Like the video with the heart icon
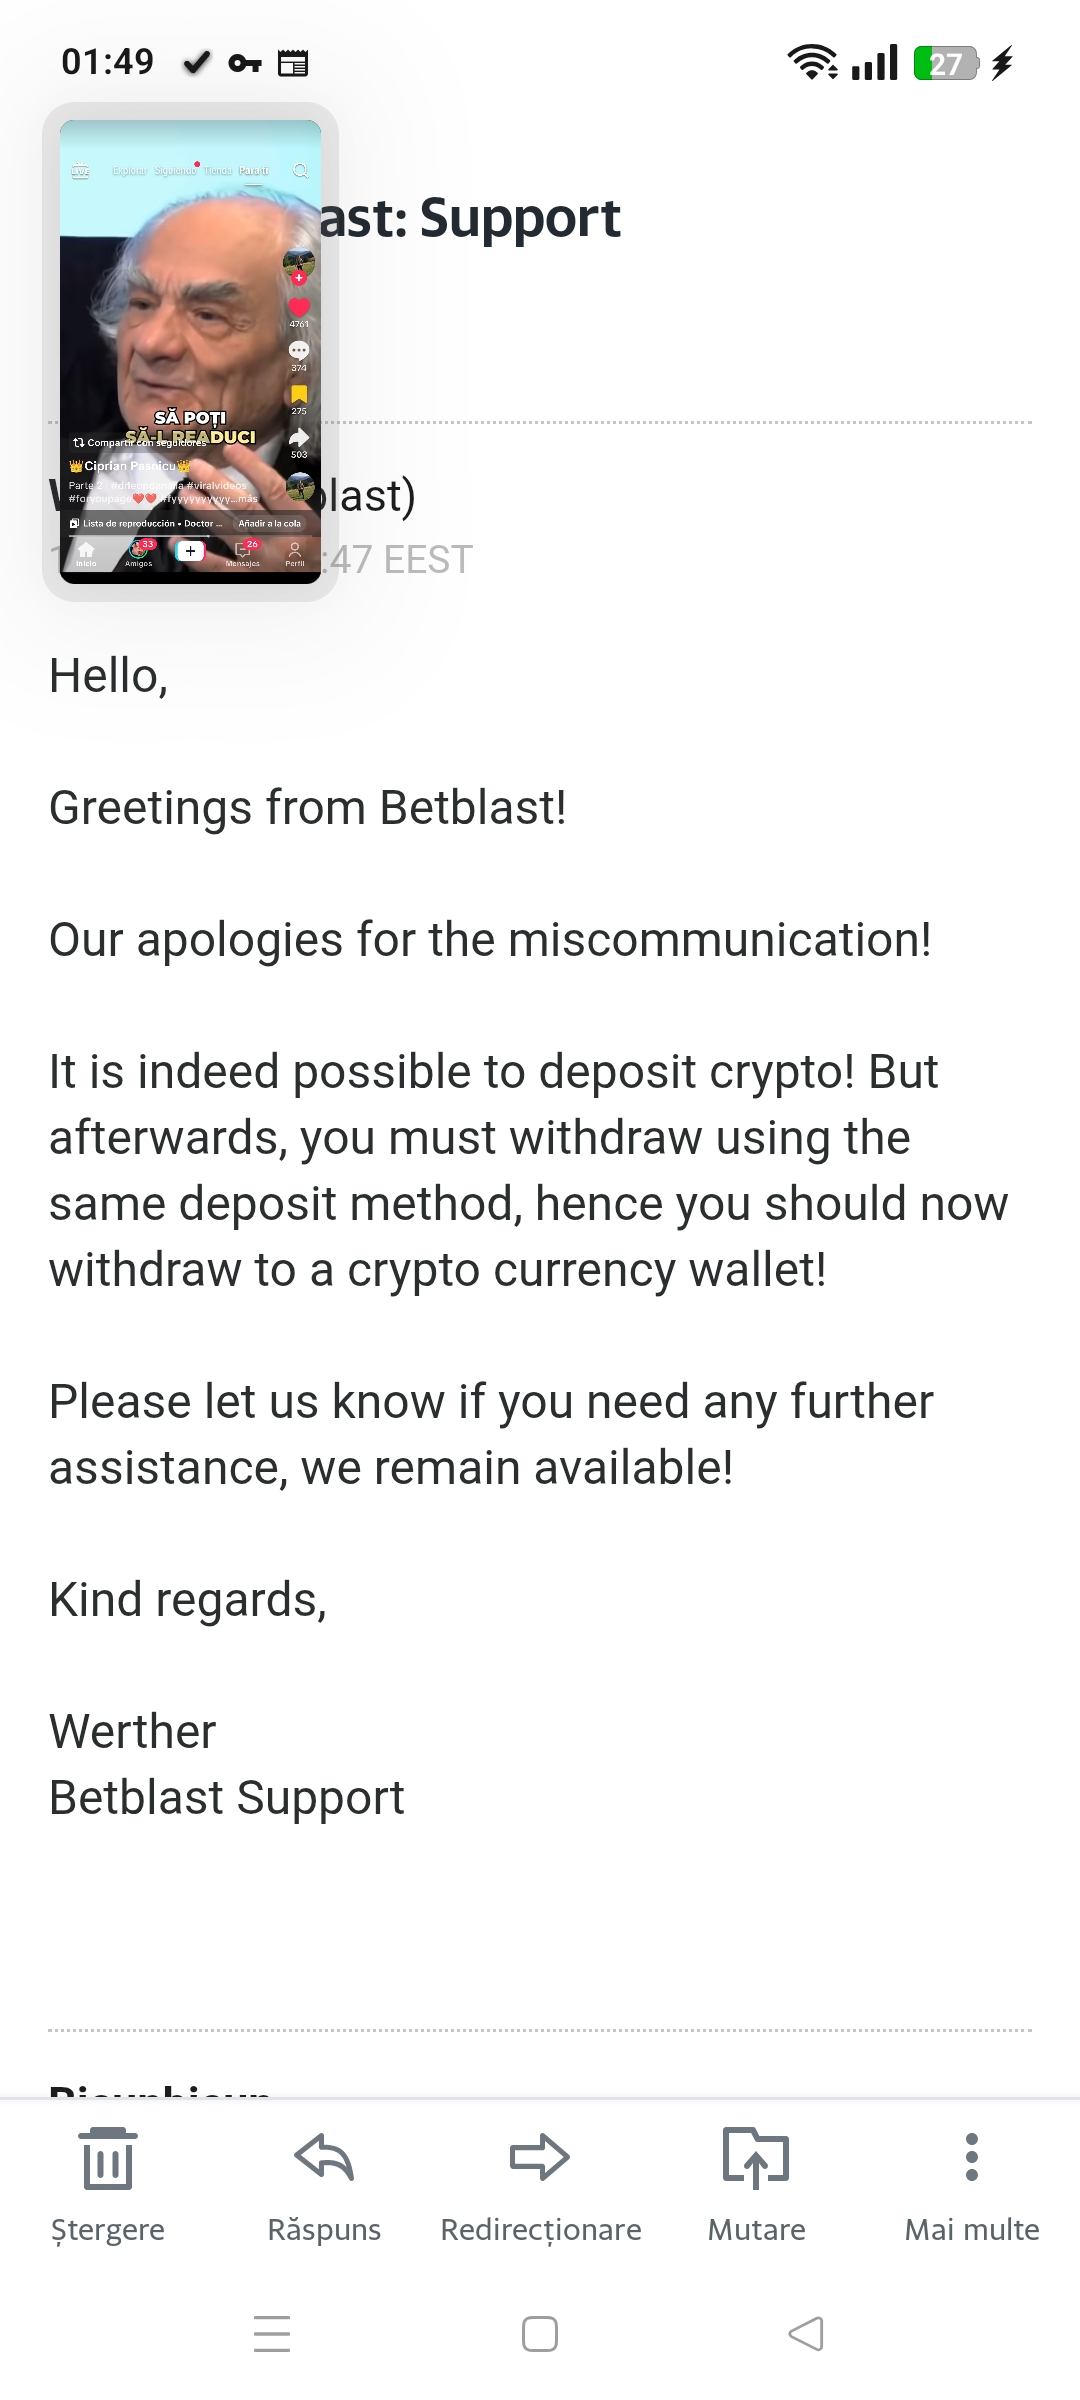 (x=299, y=308)
